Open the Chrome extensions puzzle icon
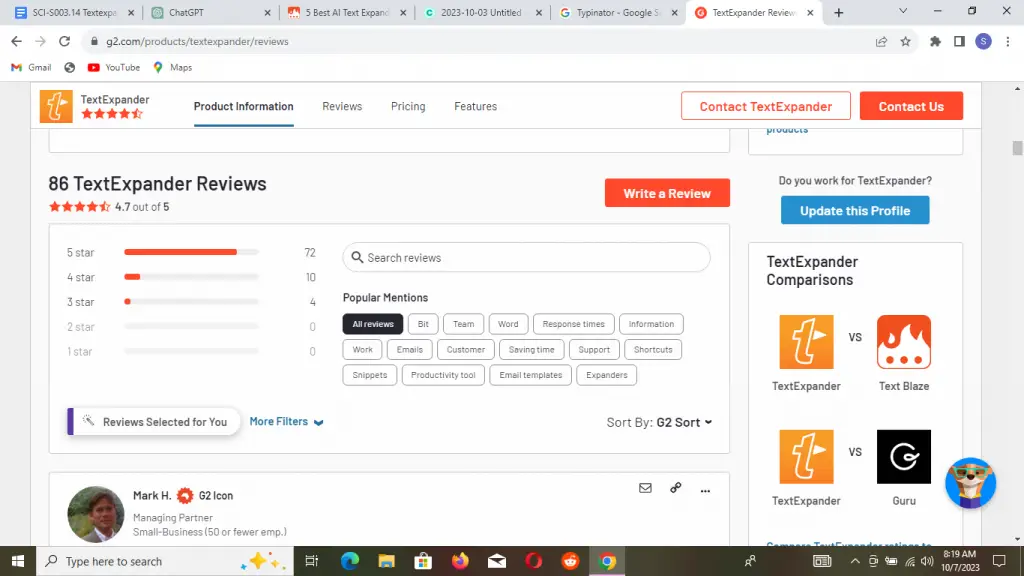The image size is (1024, 576). 935,41
